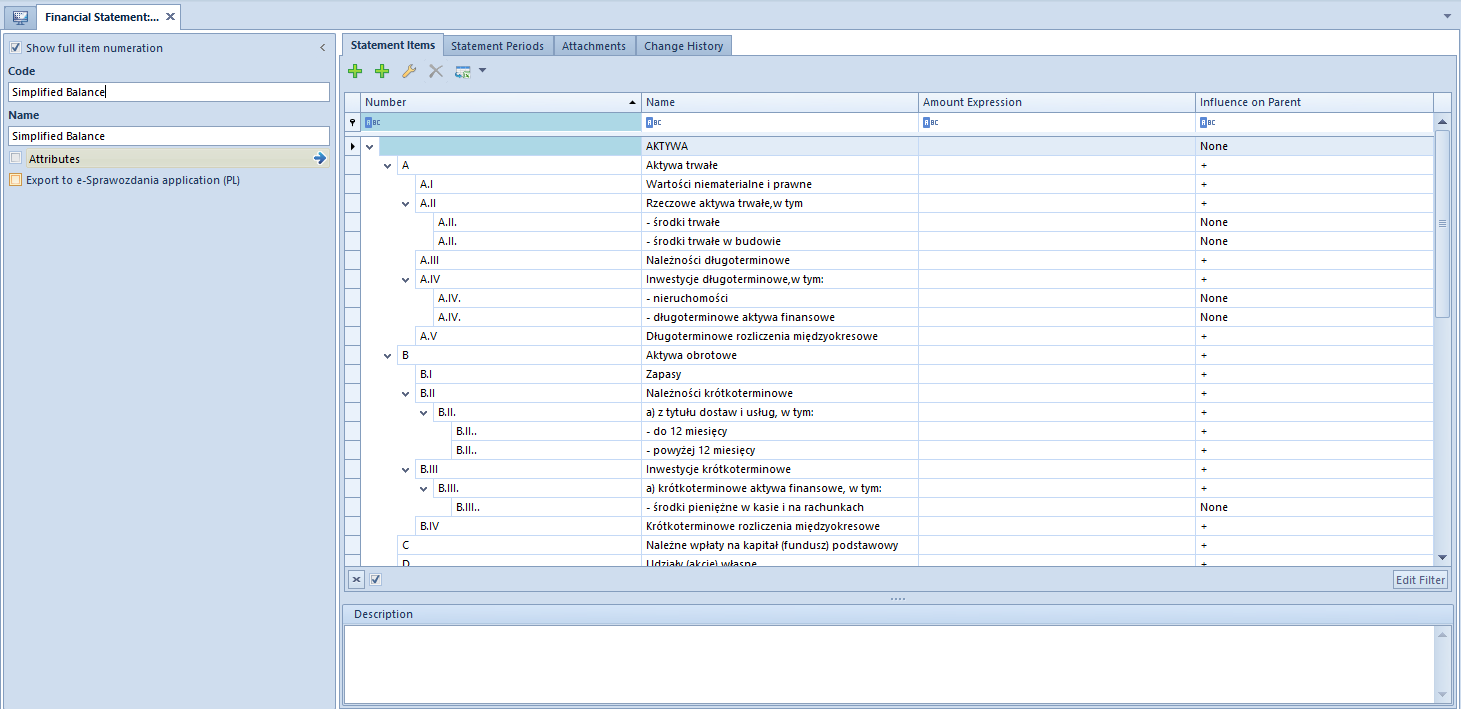The height and width of the screenshot is (709, 1461).
Task: Toggle Show full item numeration checkbox
Action: [x=15, y=48]
